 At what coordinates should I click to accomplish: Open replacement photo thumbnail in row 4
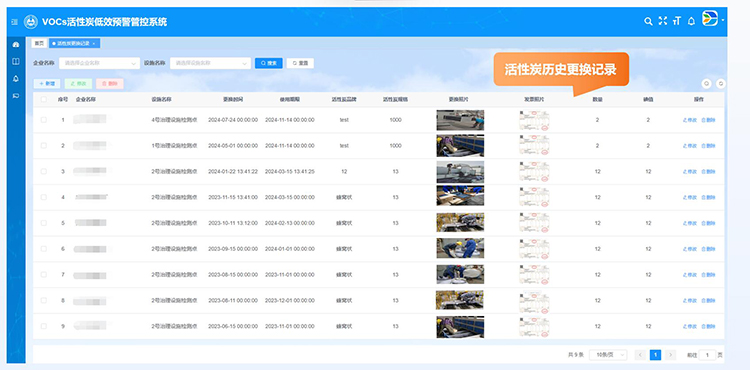tap(460, 197)
